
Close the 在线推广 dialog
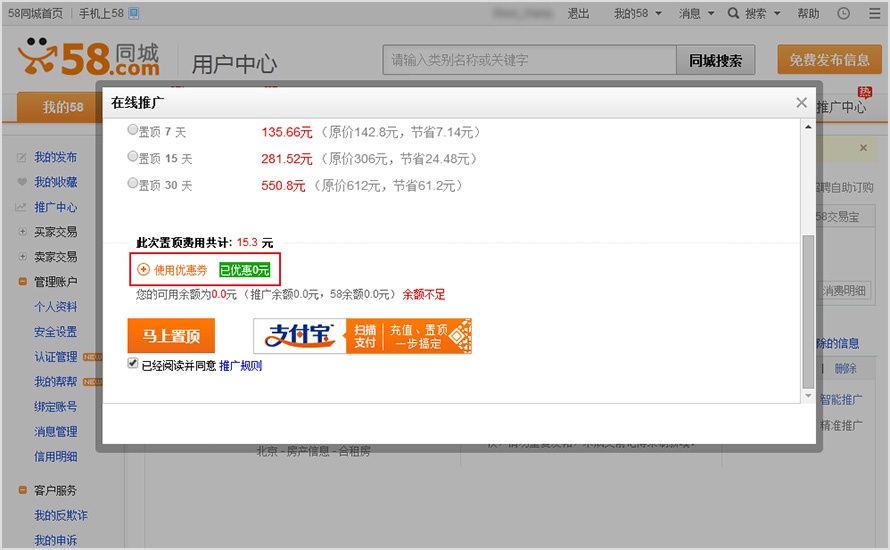point(801,103)
